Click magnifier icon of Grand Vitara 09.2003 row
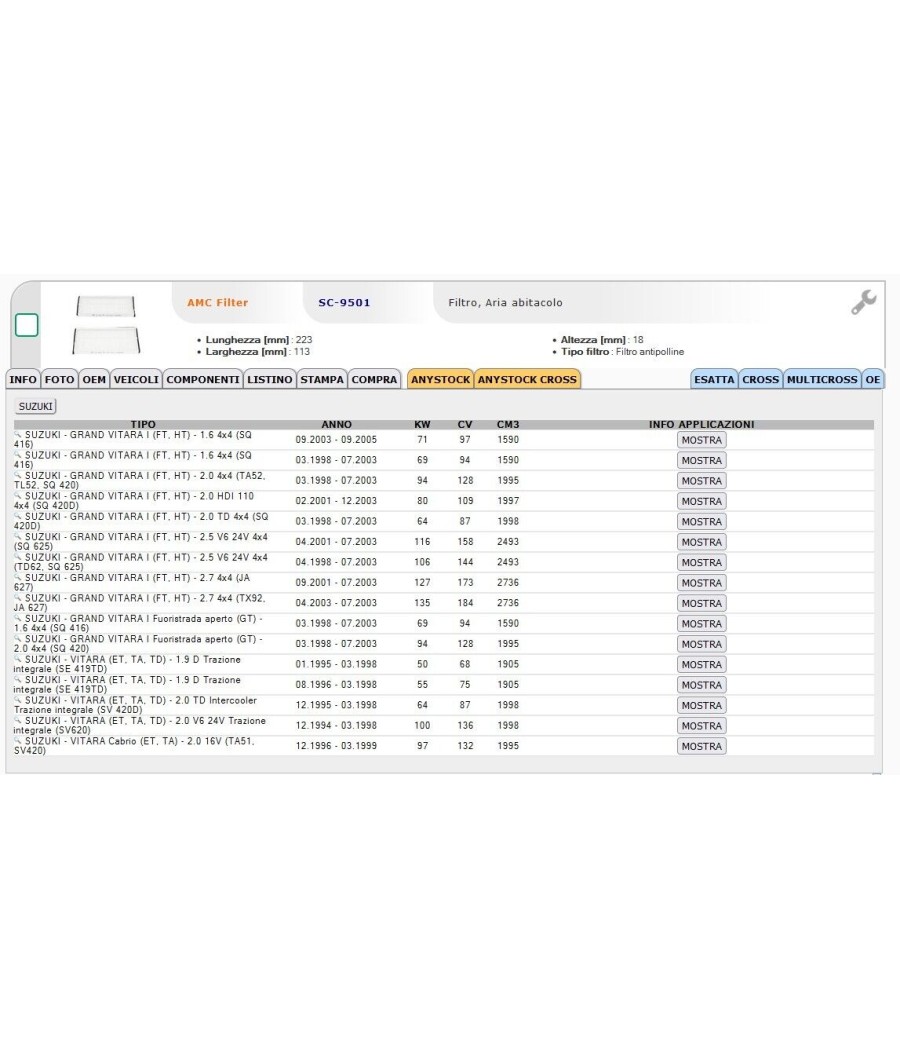900x1050 pixels. (x=18, y=435)
